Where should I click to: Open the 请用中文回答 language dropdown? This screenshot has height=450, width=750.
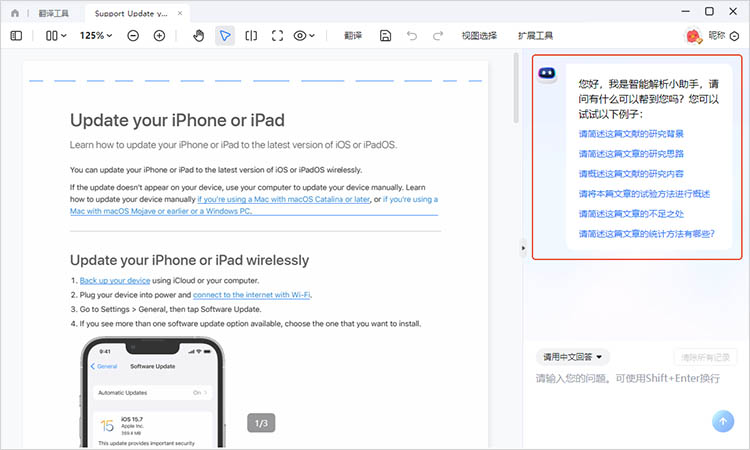pos(573,357)
